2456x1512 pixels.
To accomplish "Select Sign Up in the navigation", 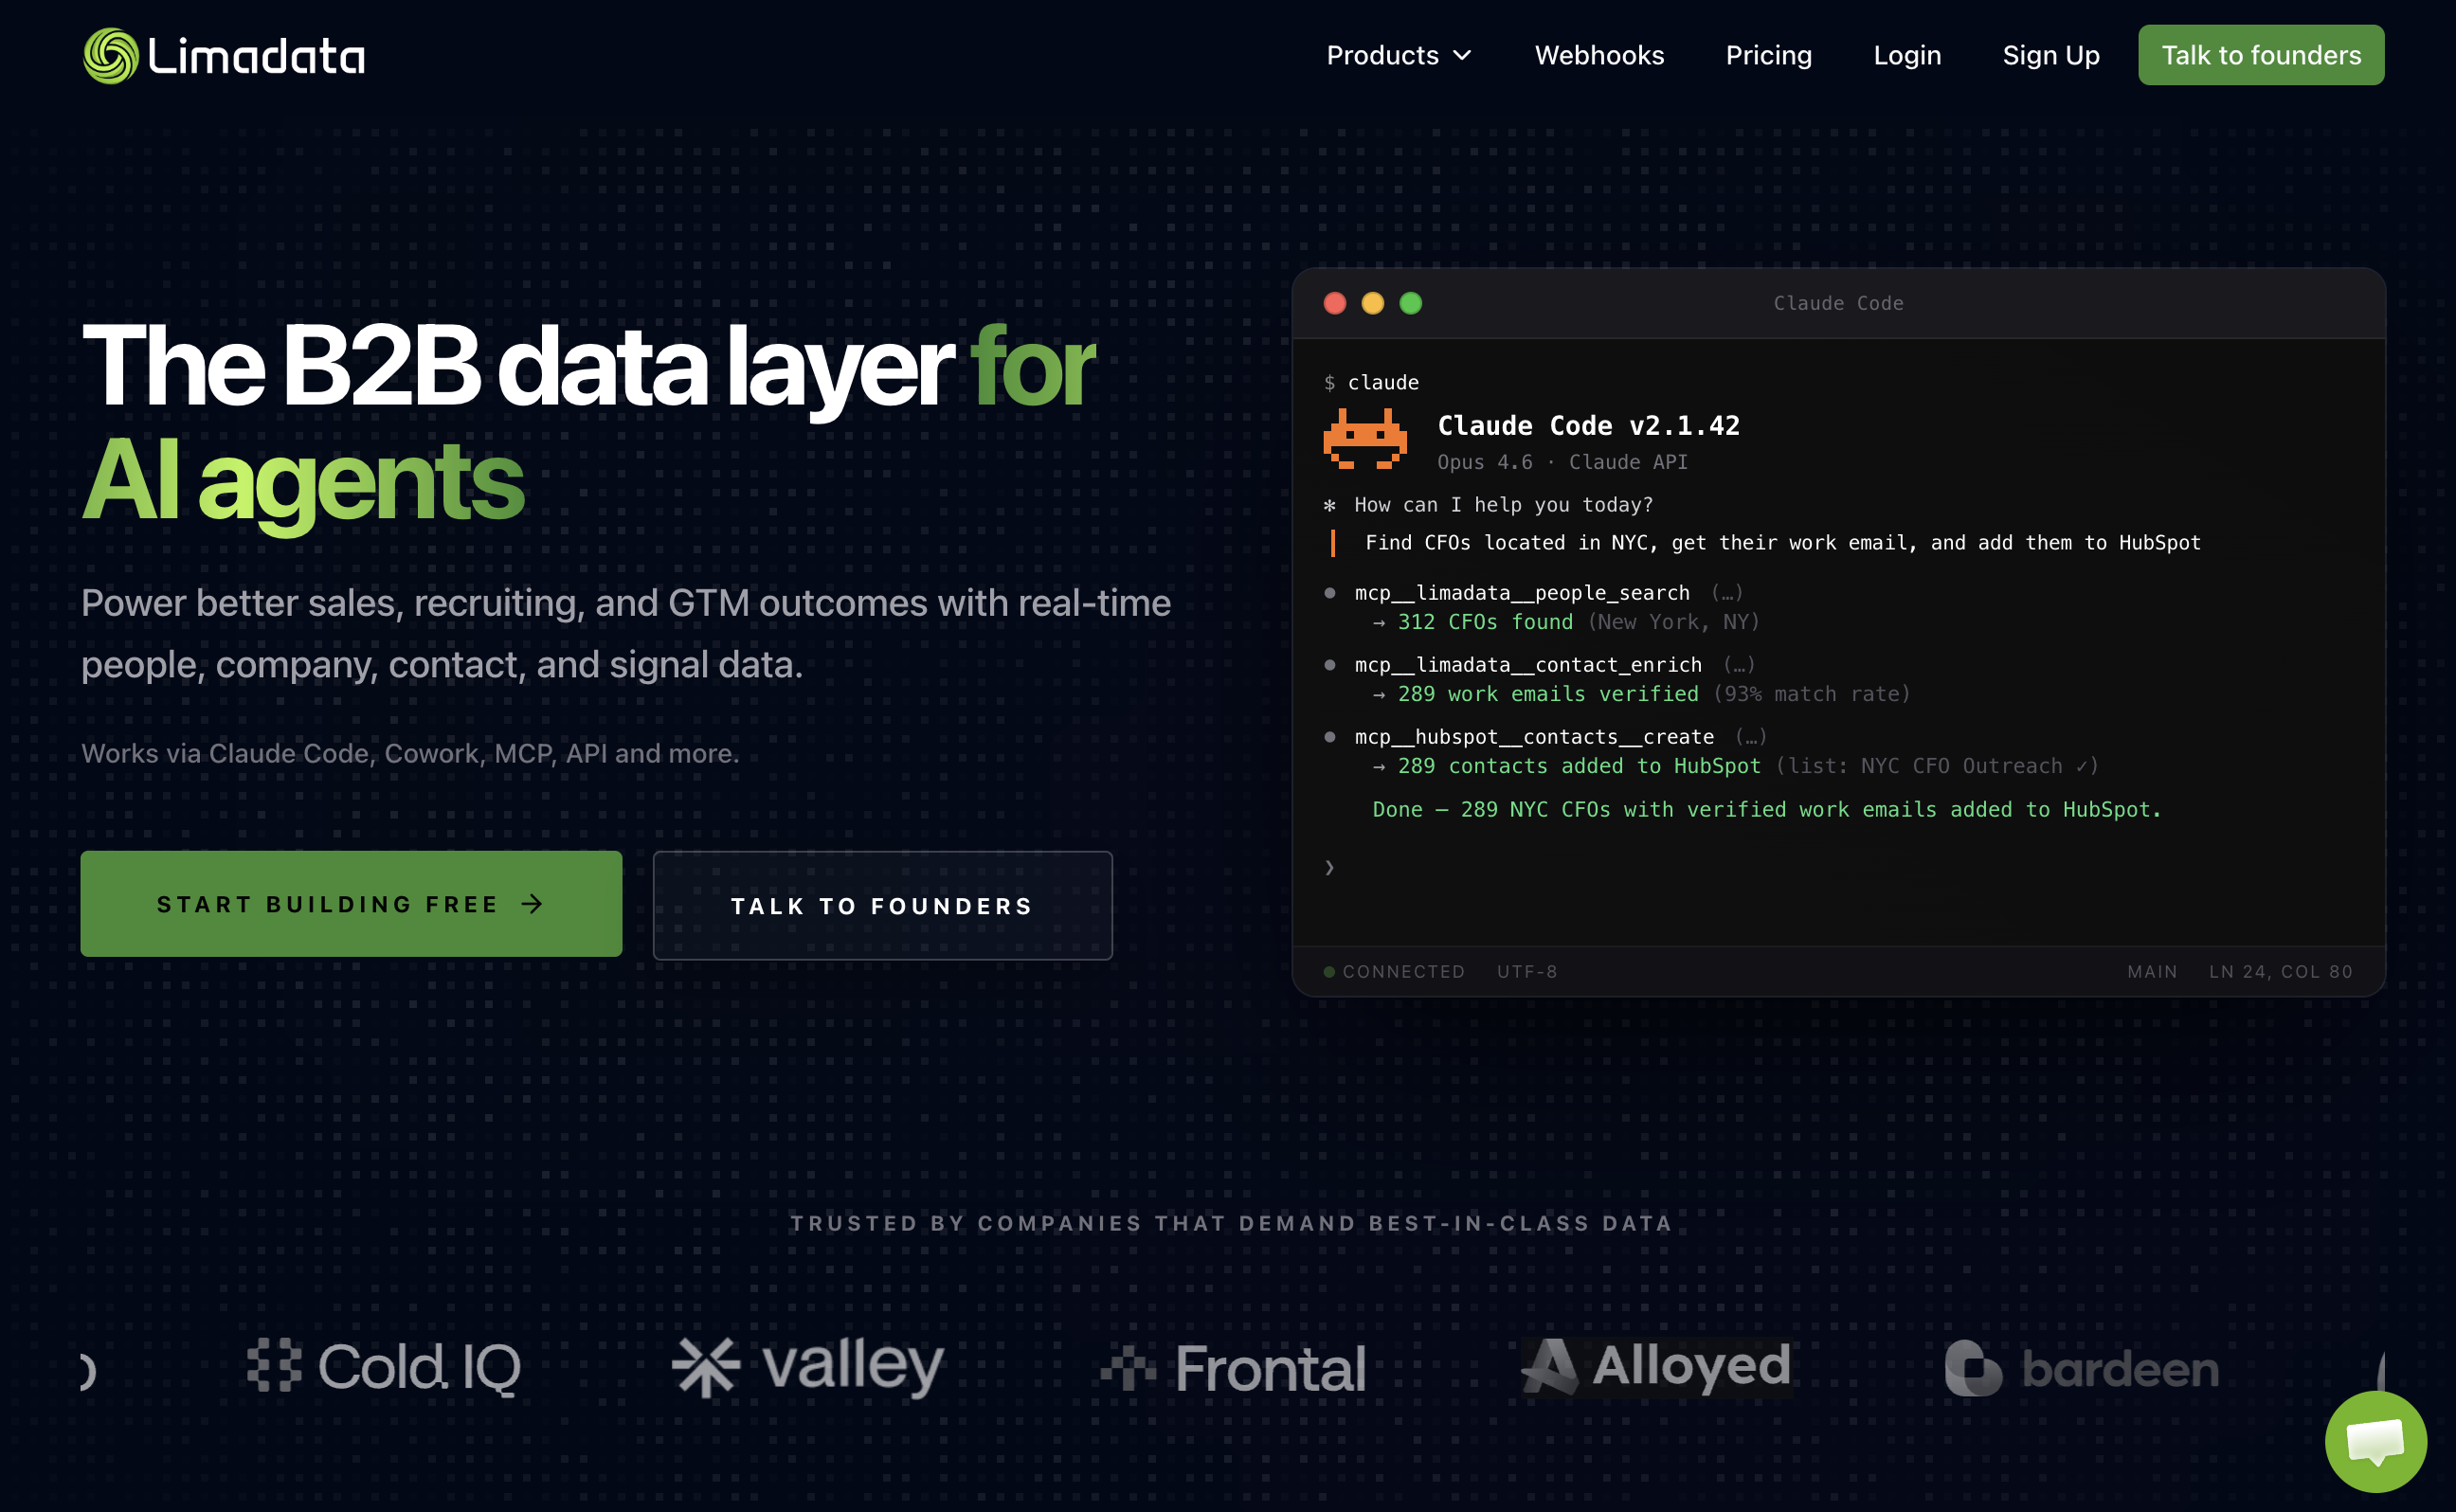I will point(2050,55).
